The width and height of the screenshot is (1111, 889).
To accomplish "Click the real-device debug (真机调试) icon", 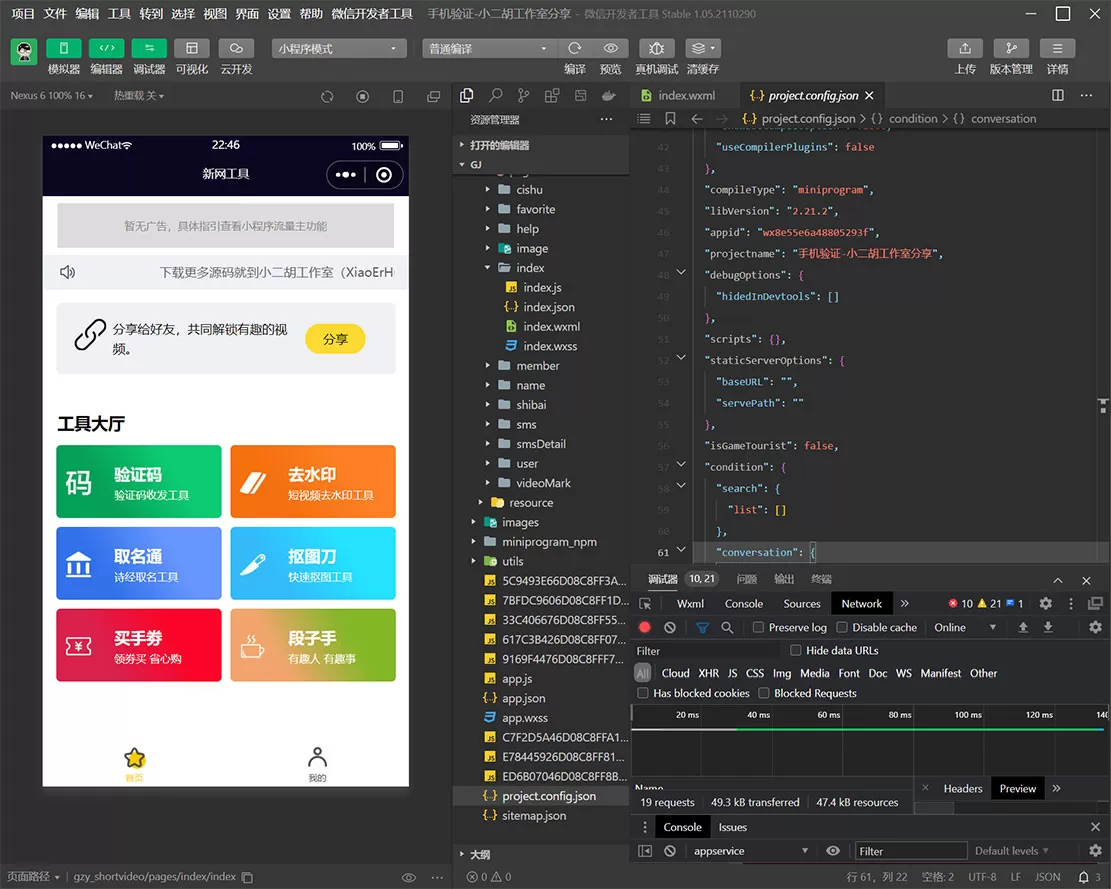I will [x=656, y=48].
